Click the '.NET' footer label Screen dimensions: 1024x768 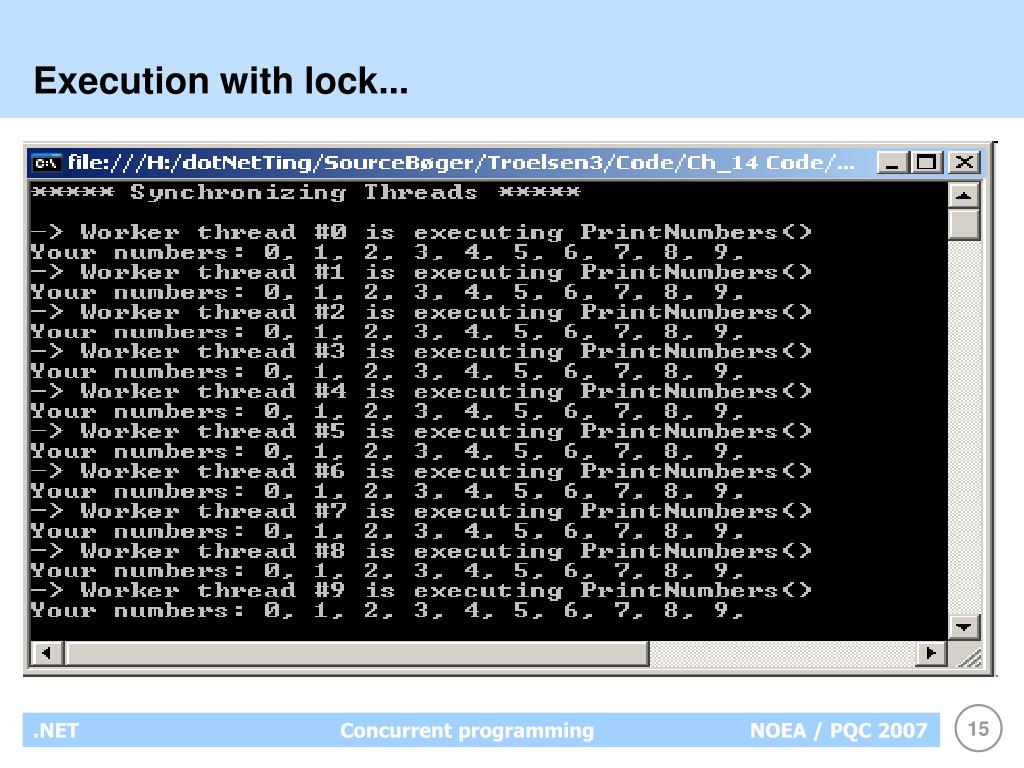tap(56, 730)
